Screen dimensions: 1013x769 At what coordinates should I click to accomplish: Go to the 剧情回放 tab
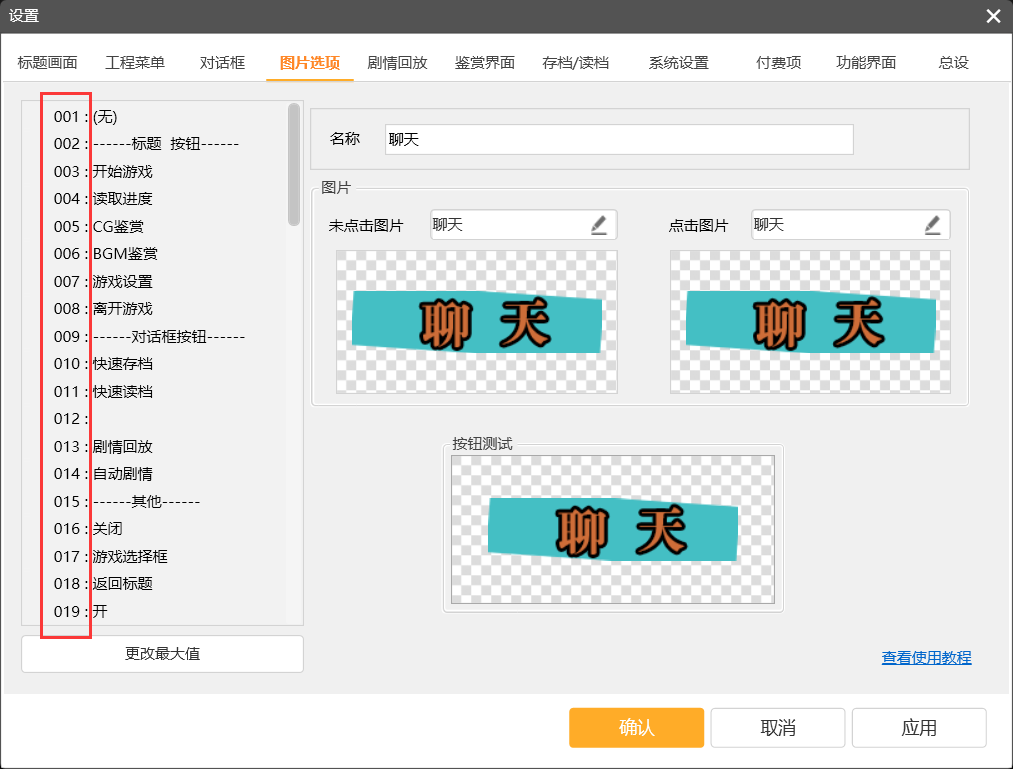[x=397, y=63]
